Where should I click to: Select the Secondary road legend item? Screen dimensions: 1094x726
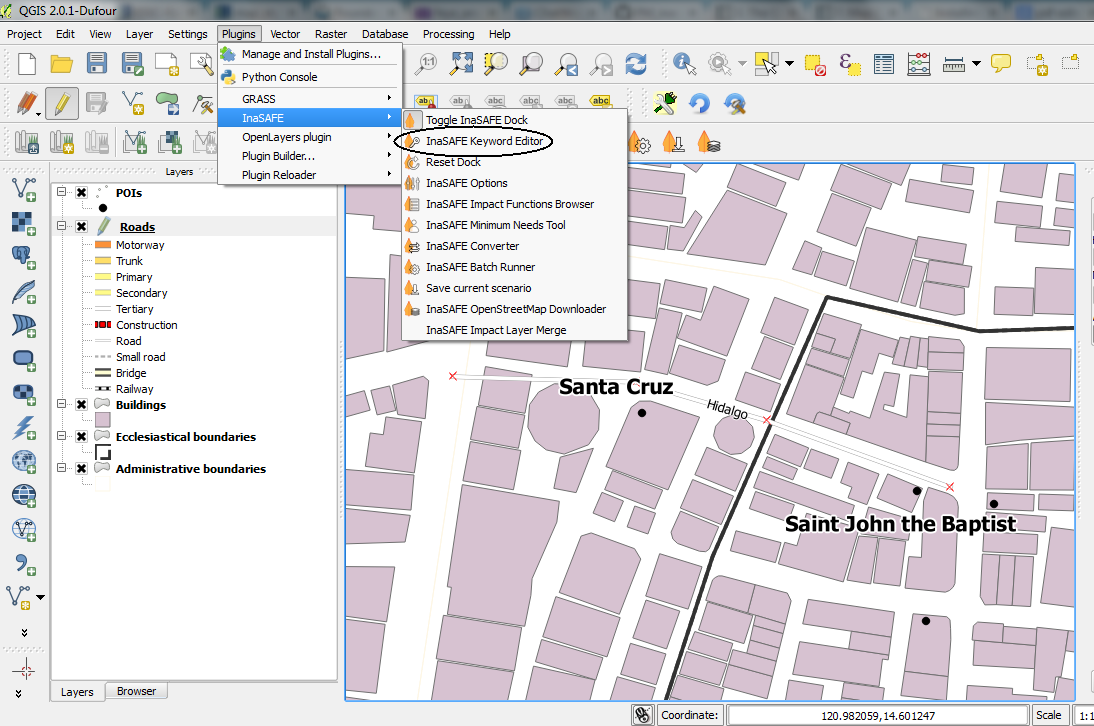click(x=141, y=293)
